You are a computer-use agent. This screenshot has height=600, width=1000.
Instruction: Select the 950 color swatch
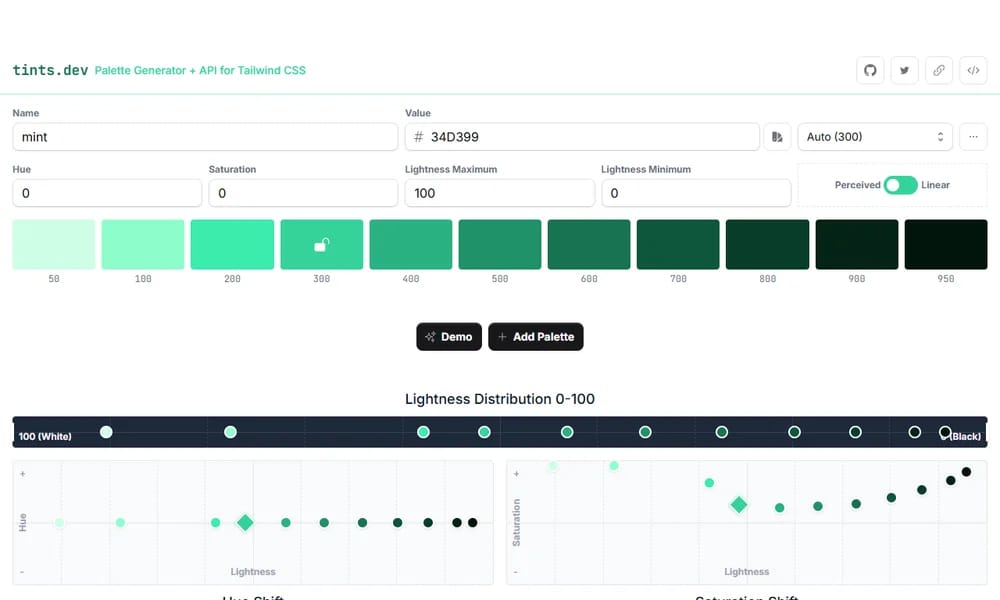[x=946, y=245]
